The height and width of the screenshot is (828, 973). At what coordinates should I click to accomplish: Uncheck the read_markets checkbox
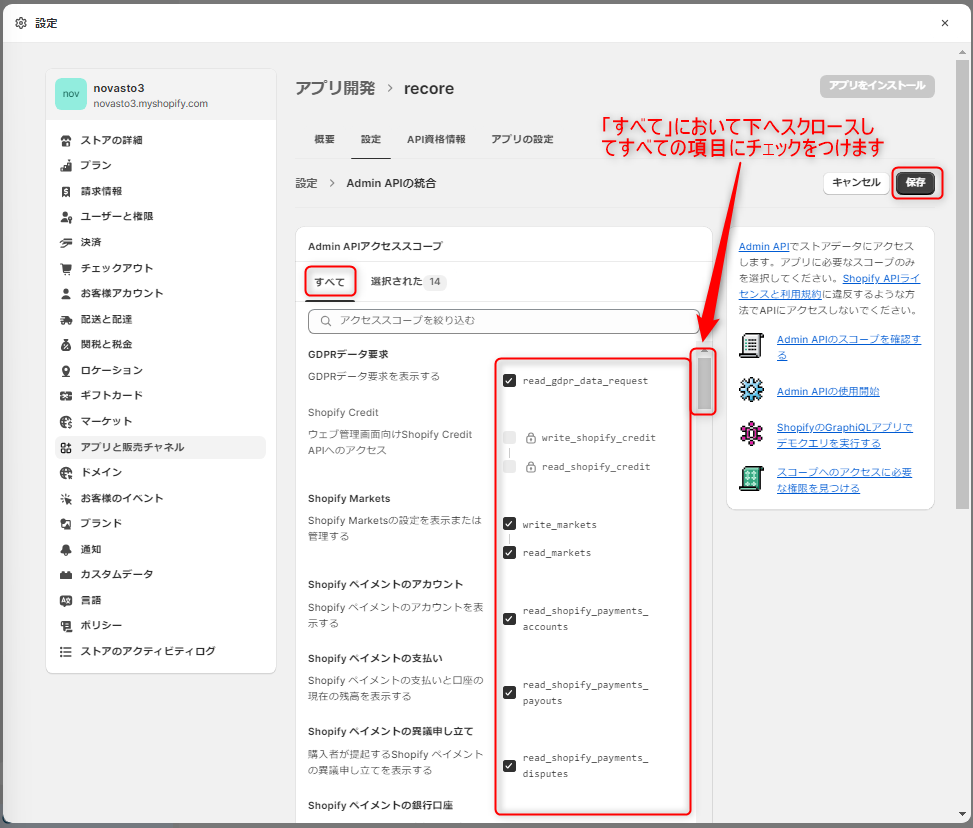[509, 552]
